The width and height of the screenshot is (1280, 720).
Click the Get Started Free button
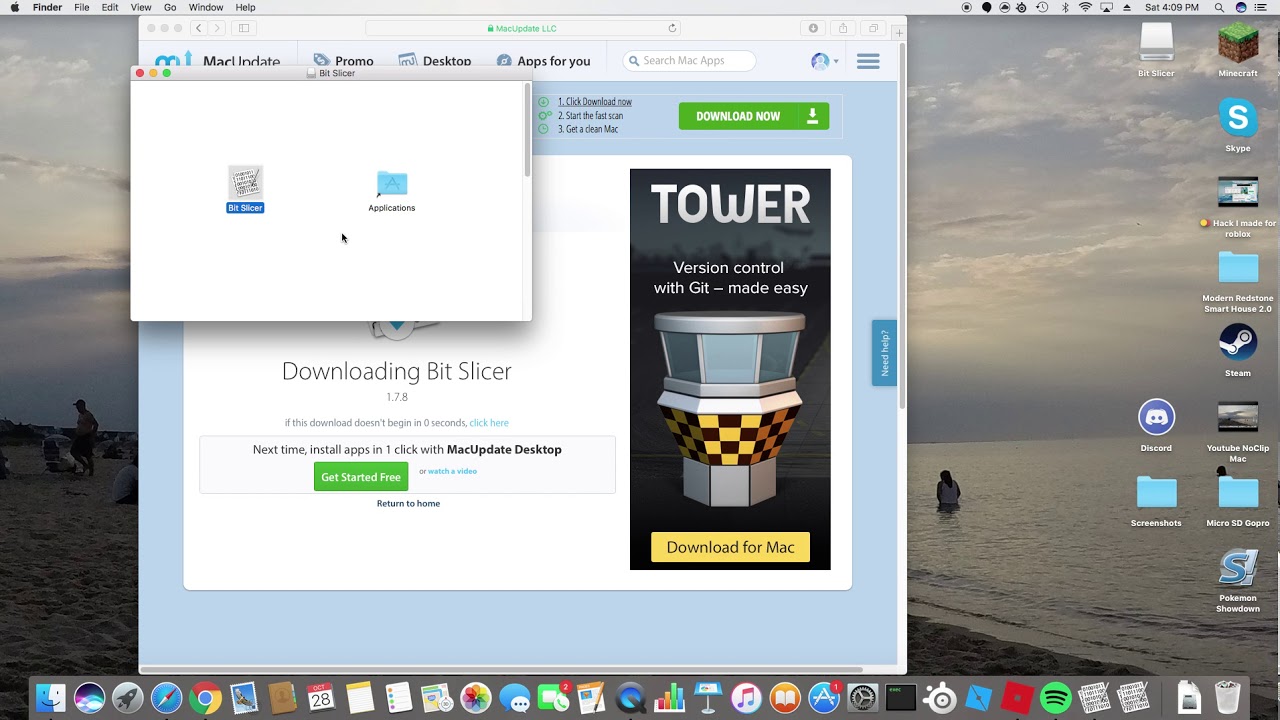point(361,477)
